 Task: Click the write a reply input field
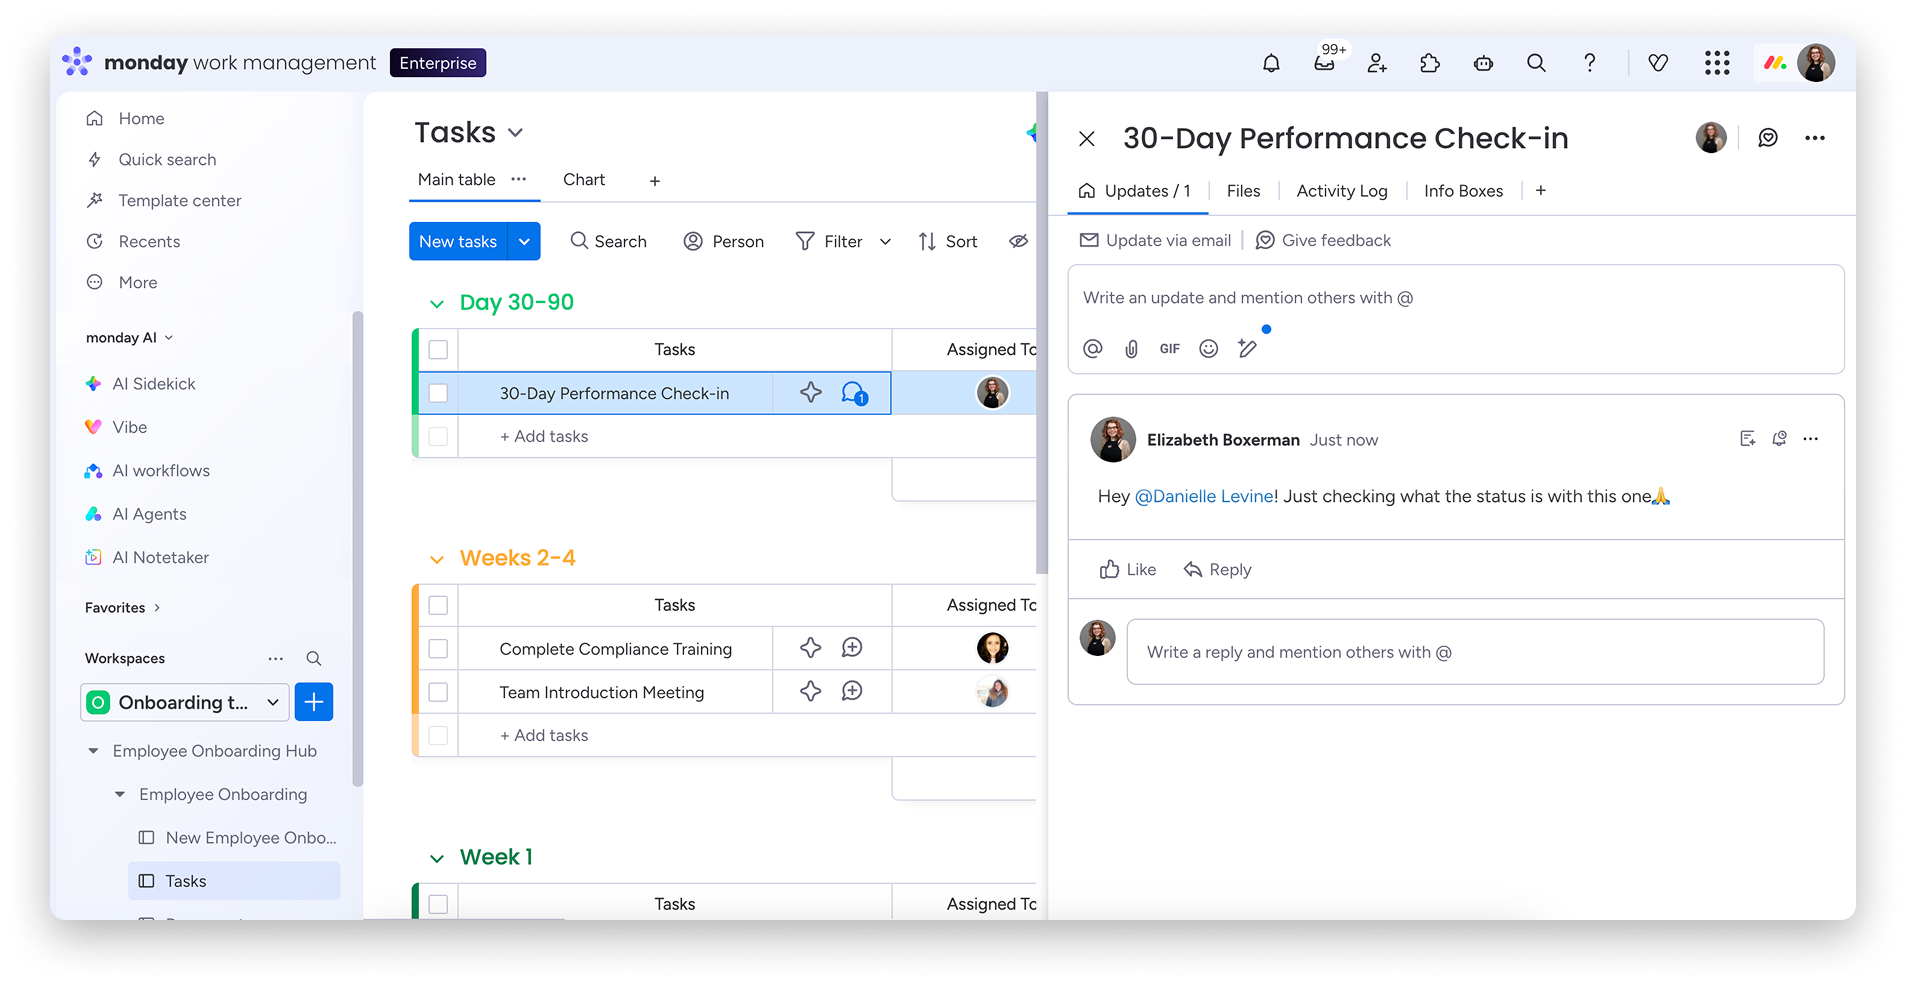[x=1474, y=652]
